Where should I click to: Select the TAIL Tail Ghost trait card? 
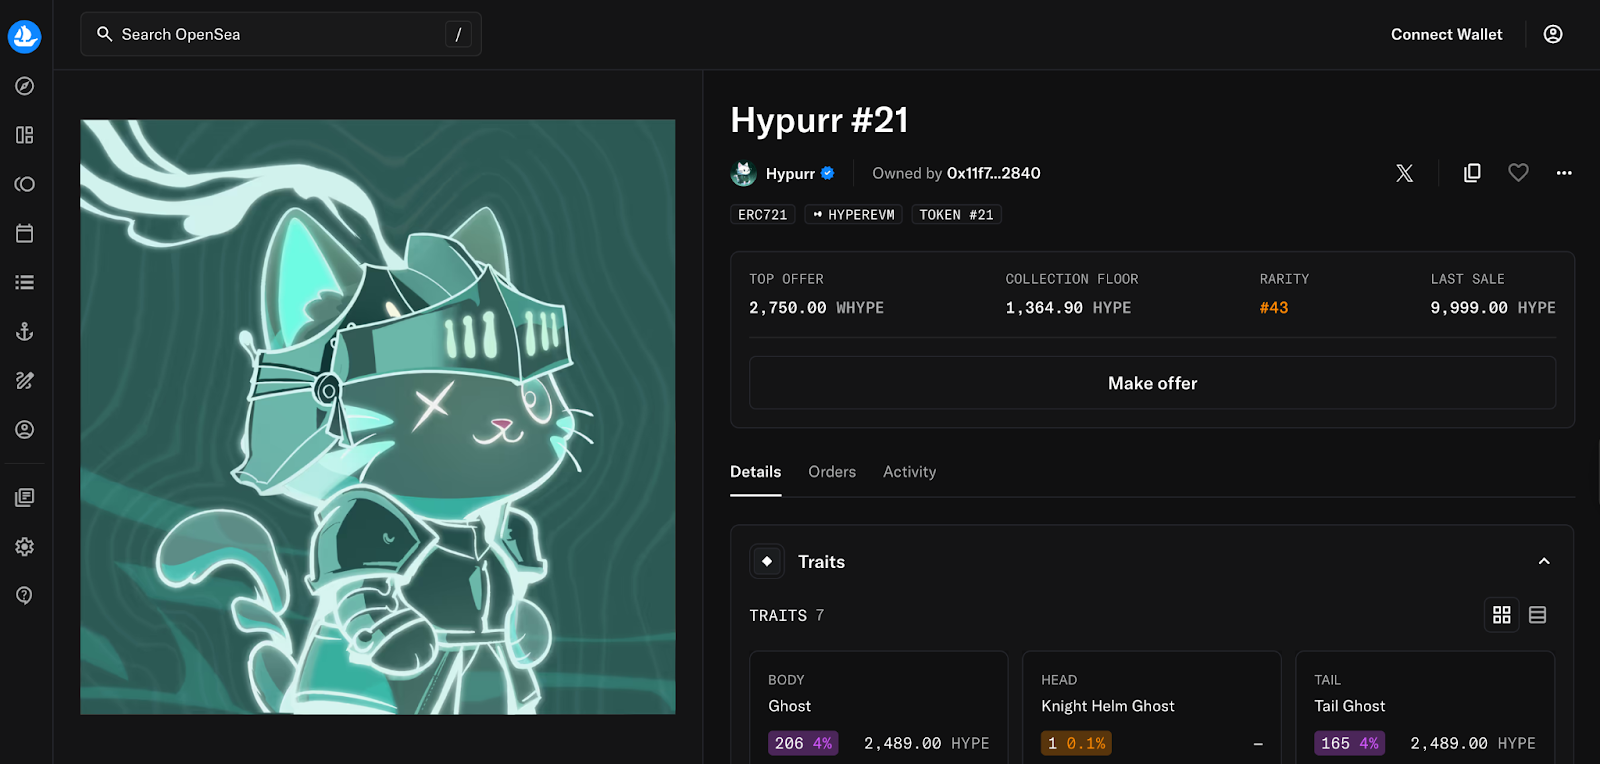coord(1425,708)
